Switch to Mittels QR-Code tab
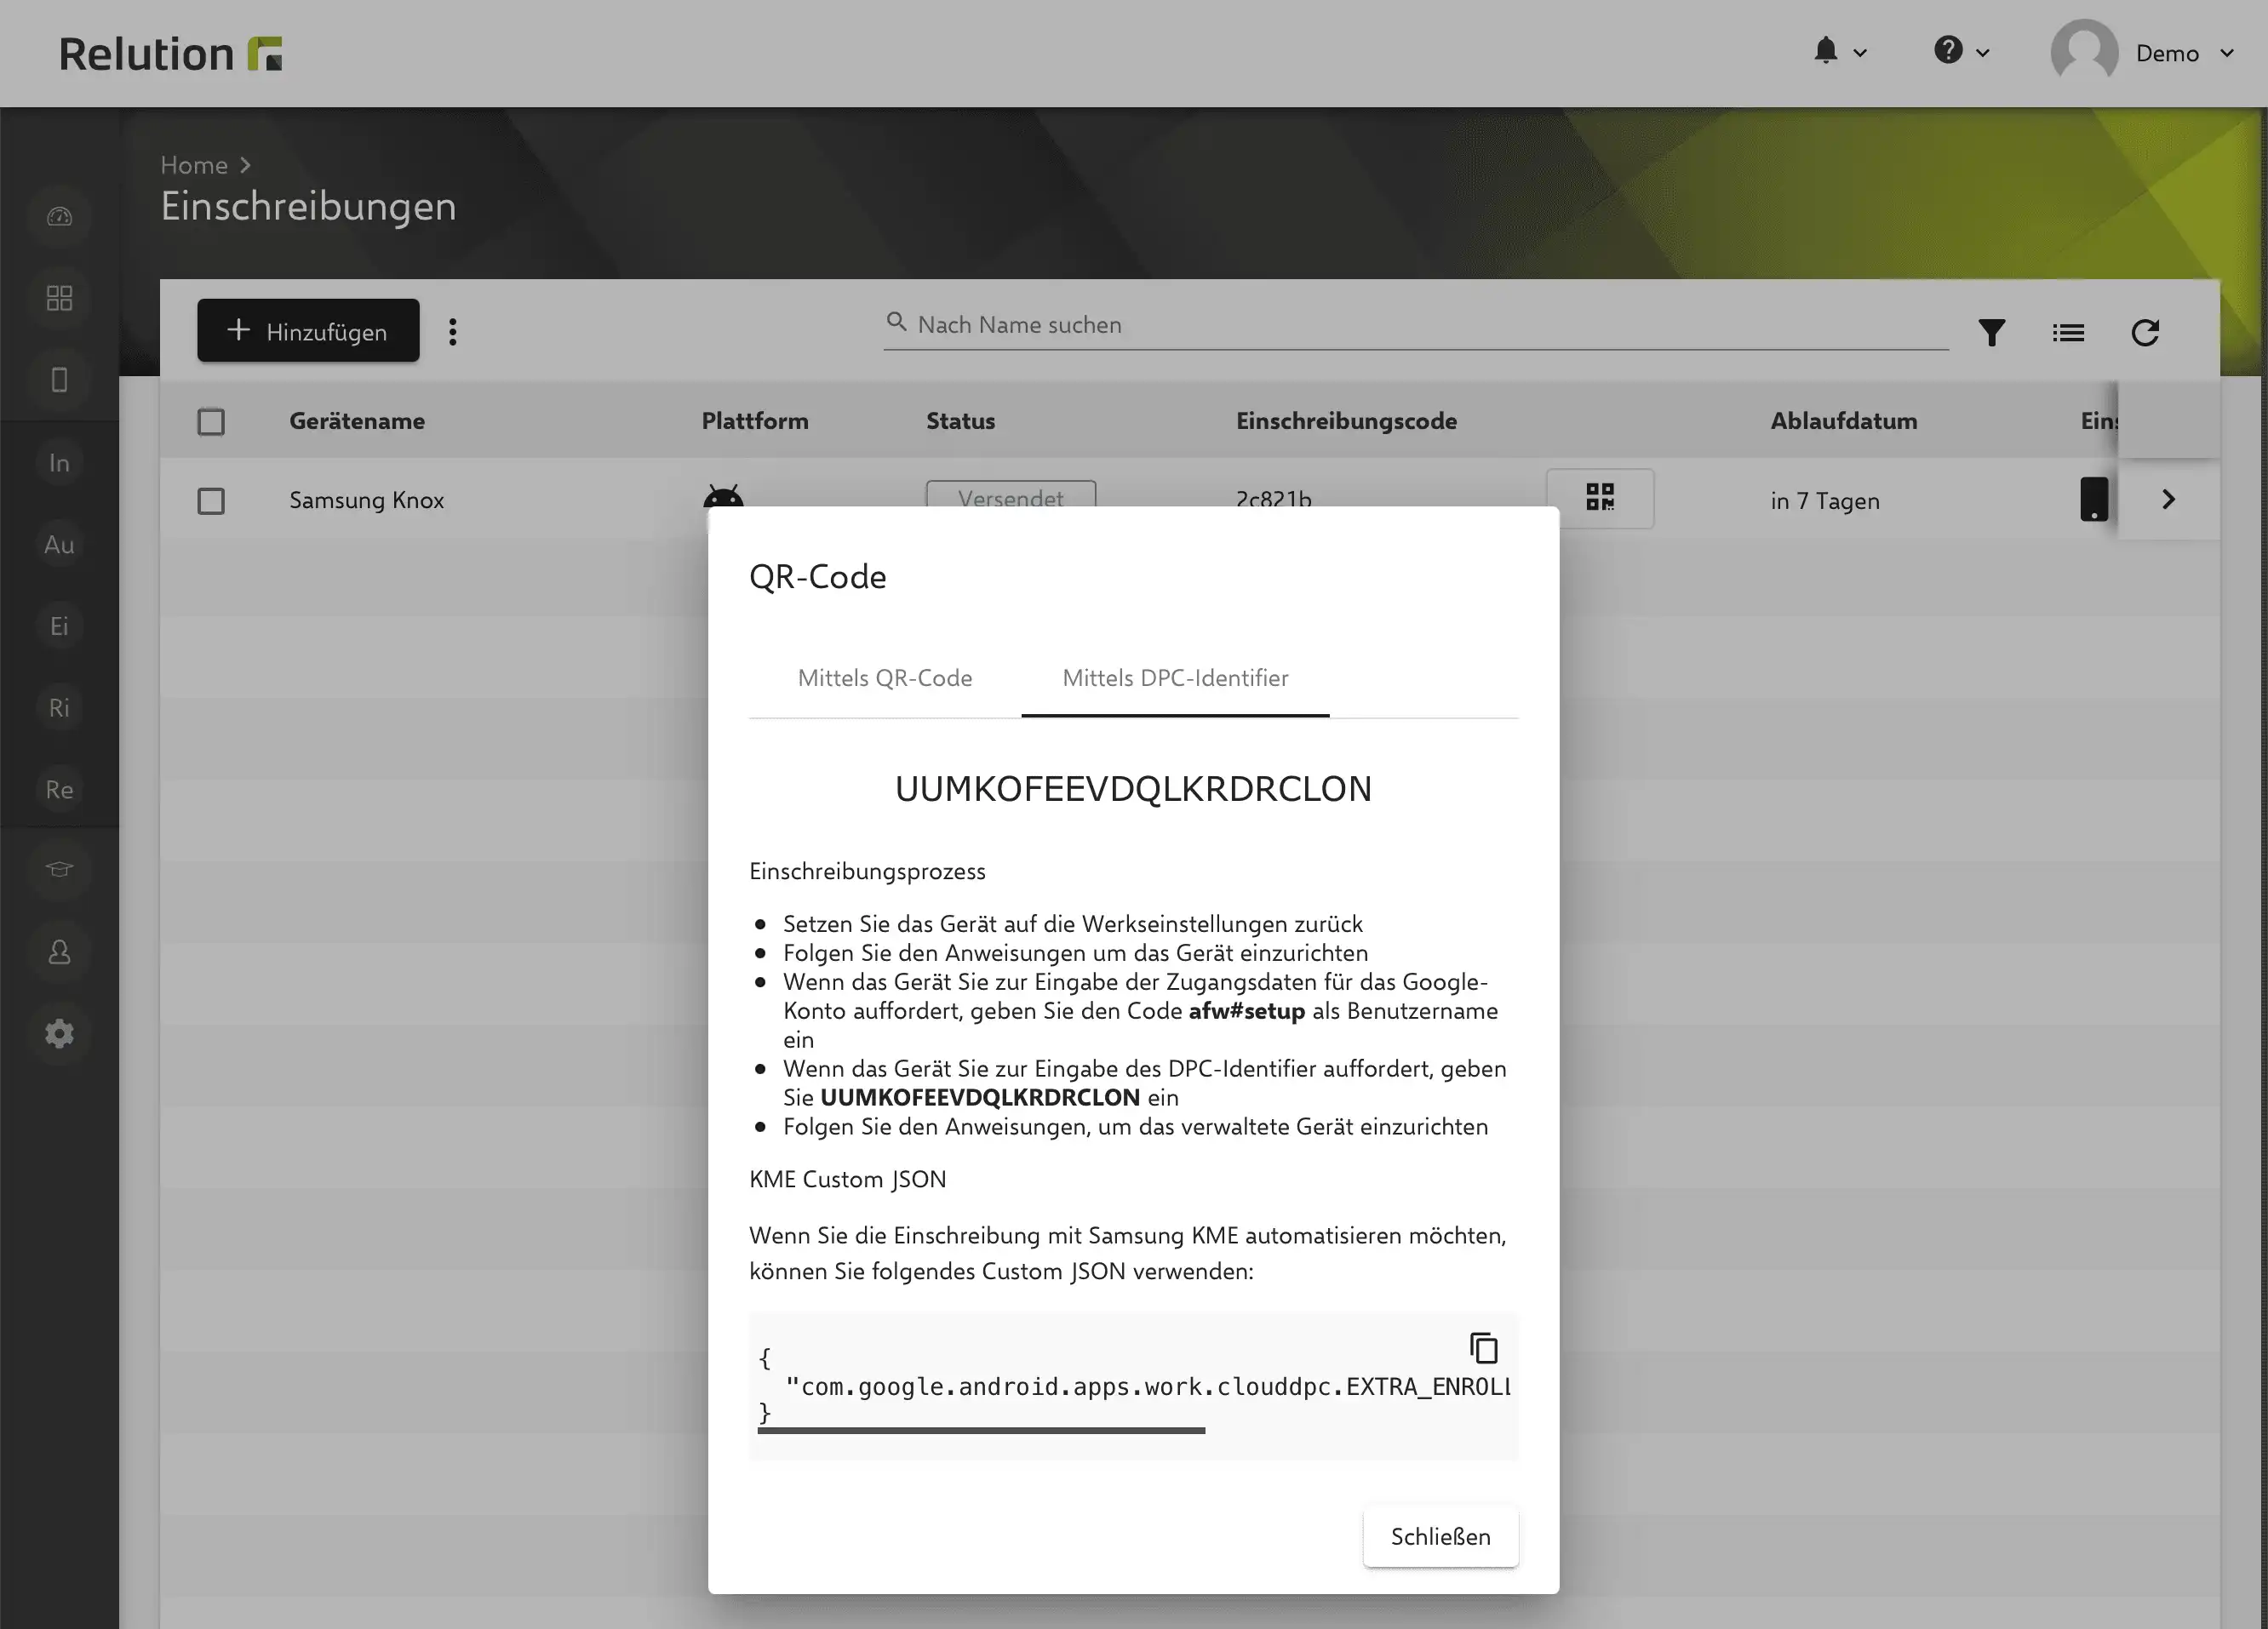This screenshot has height=1629, width=2268. click(885, 678)
